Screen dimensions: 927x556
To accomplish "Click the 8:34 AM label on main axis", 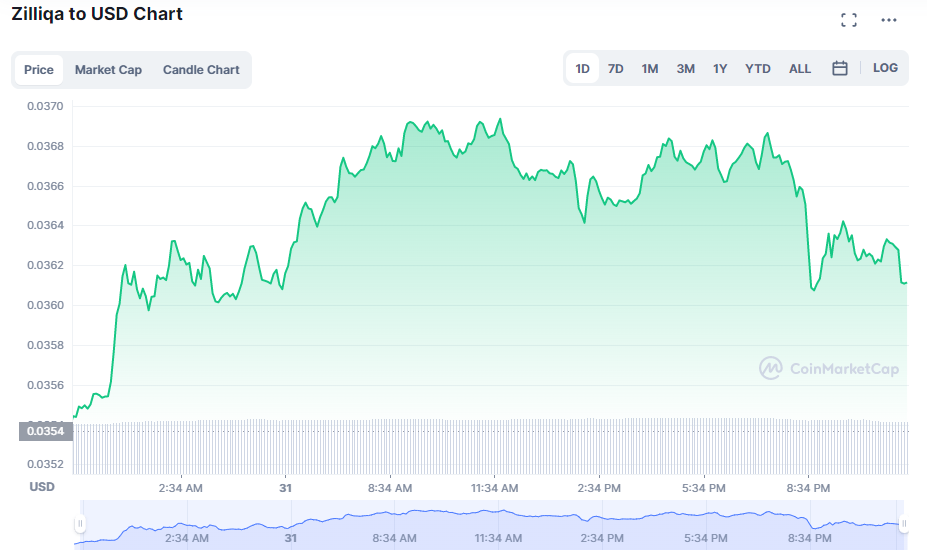I will coord(390,489).
